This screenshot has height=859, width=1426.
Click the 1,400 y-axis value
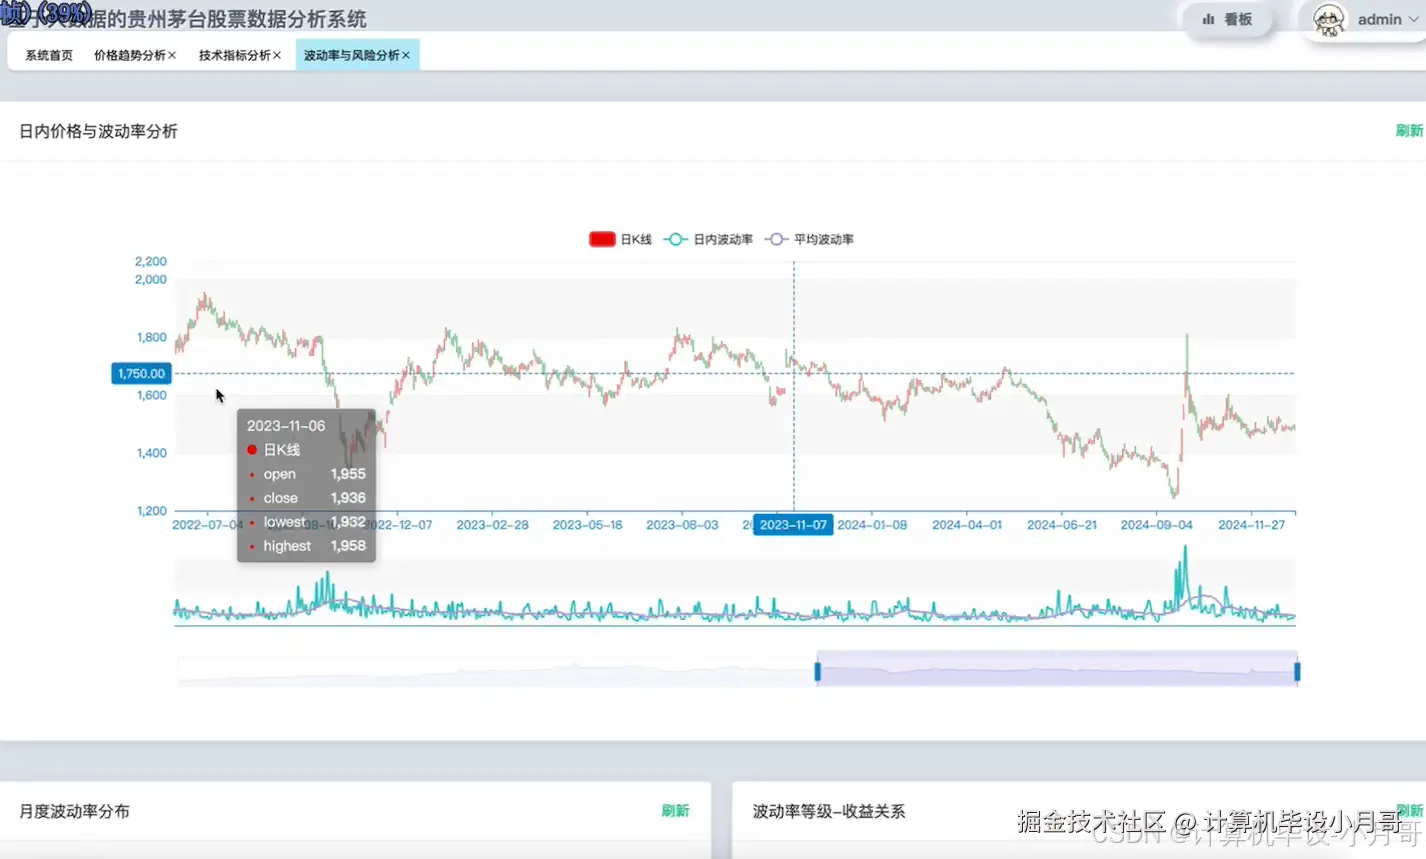151,453
